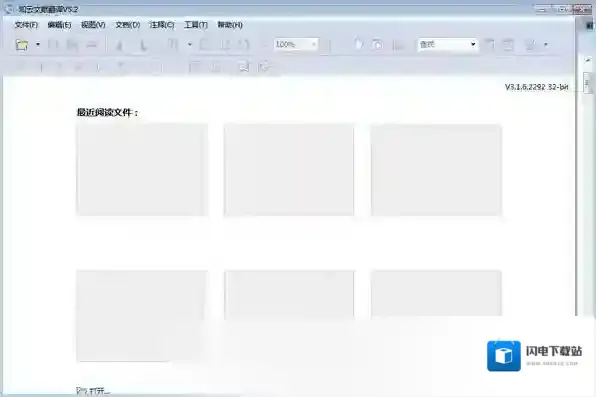Open middle recent file thumbnail in top row
This screenshot has height=397, width=596.
coord(289,170)
